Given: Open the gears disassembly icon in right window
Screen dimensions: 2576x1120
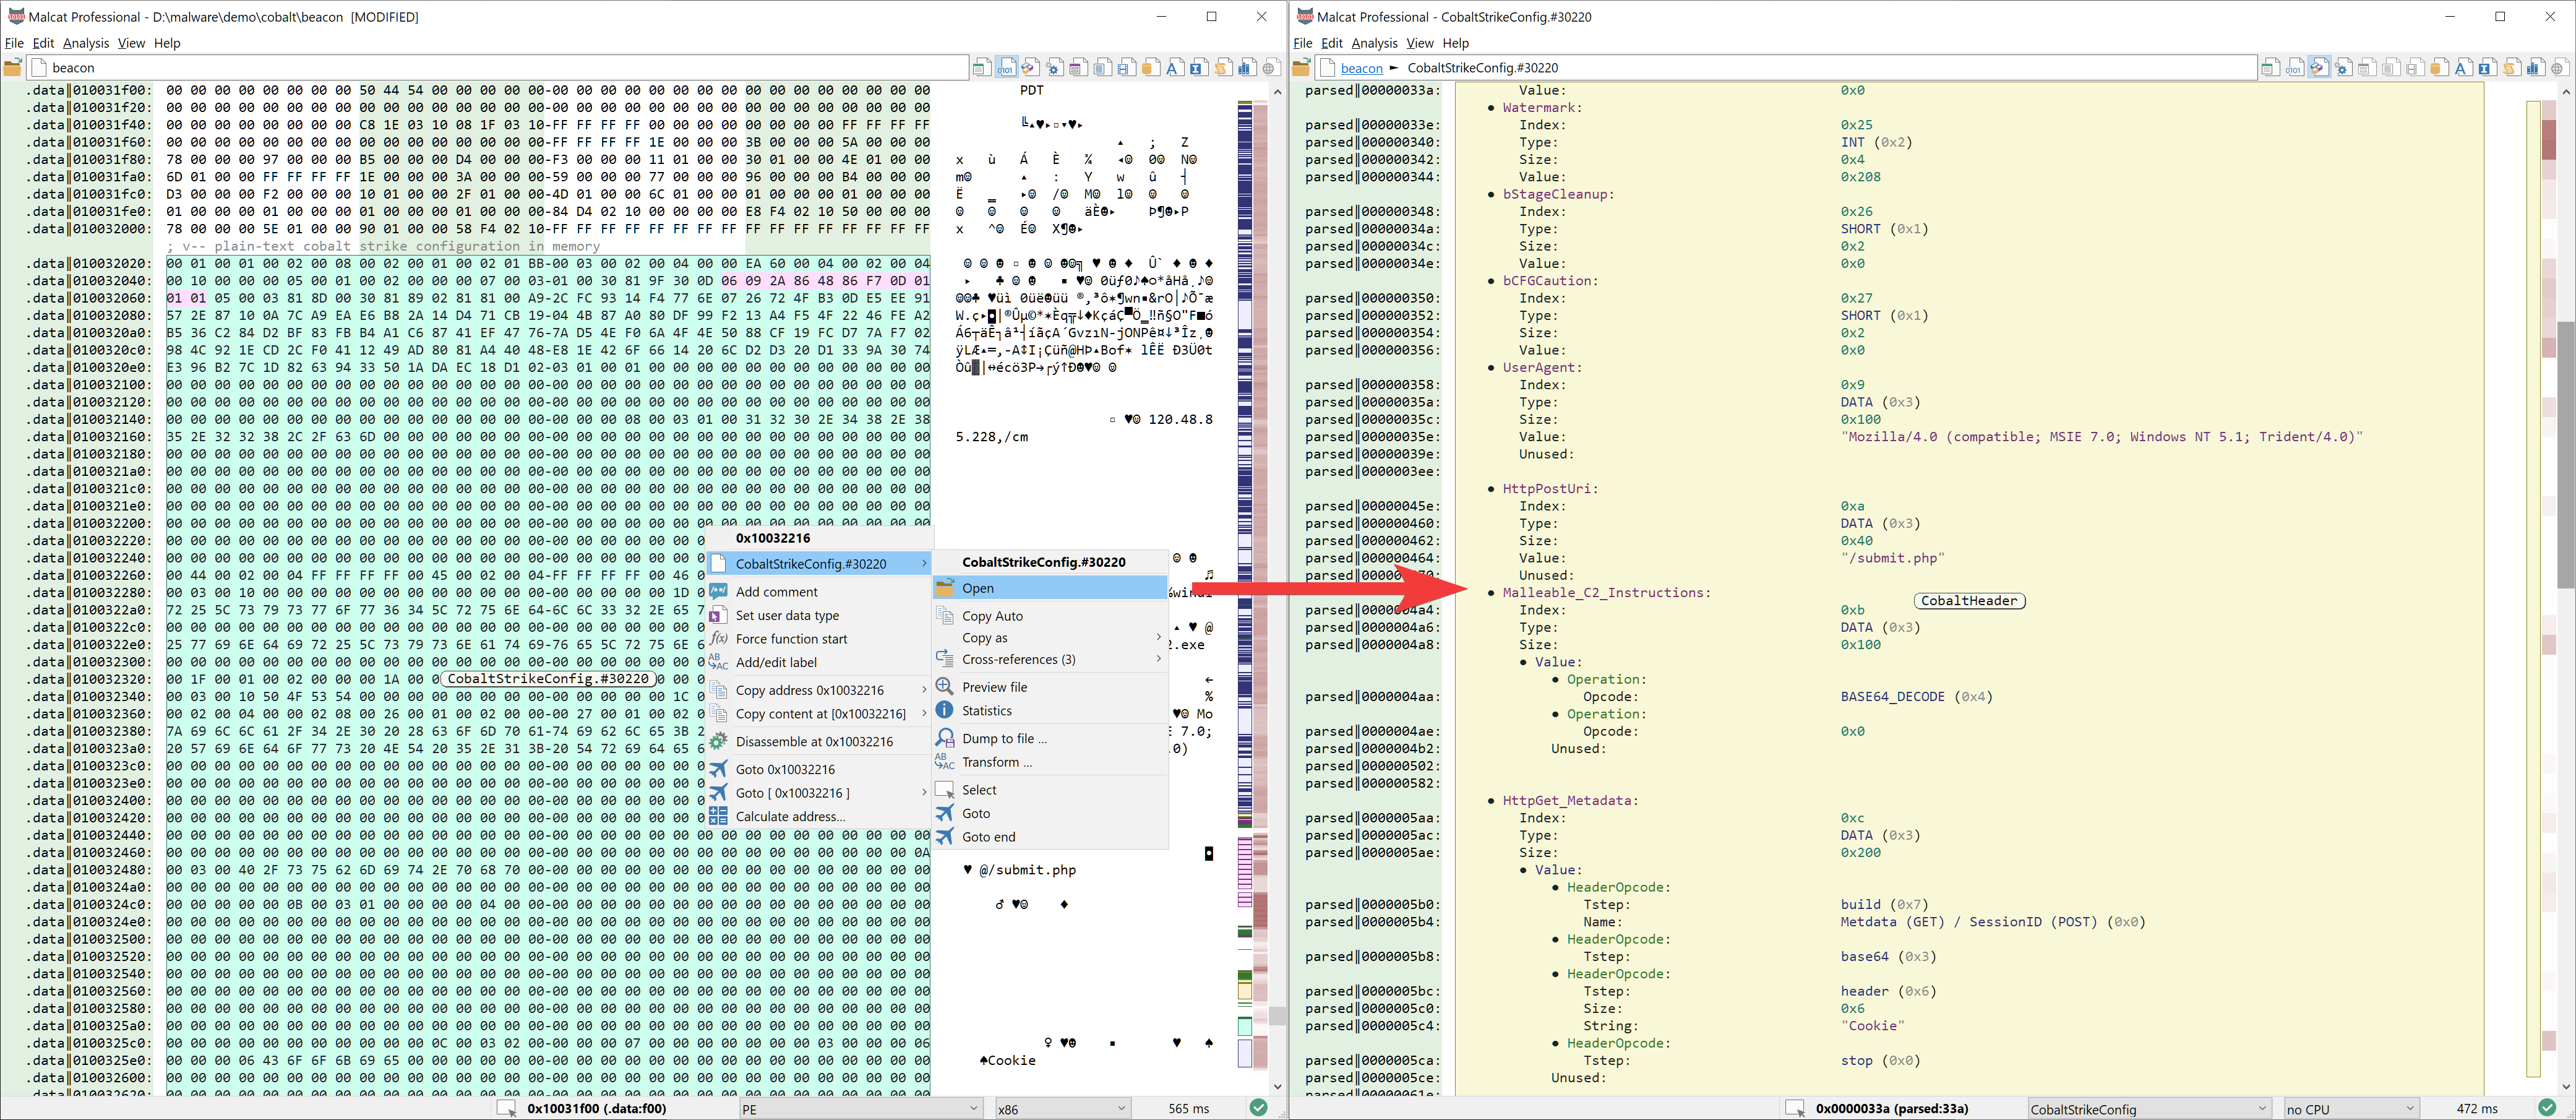Looking at the screenshot, I should point(2342,68).
